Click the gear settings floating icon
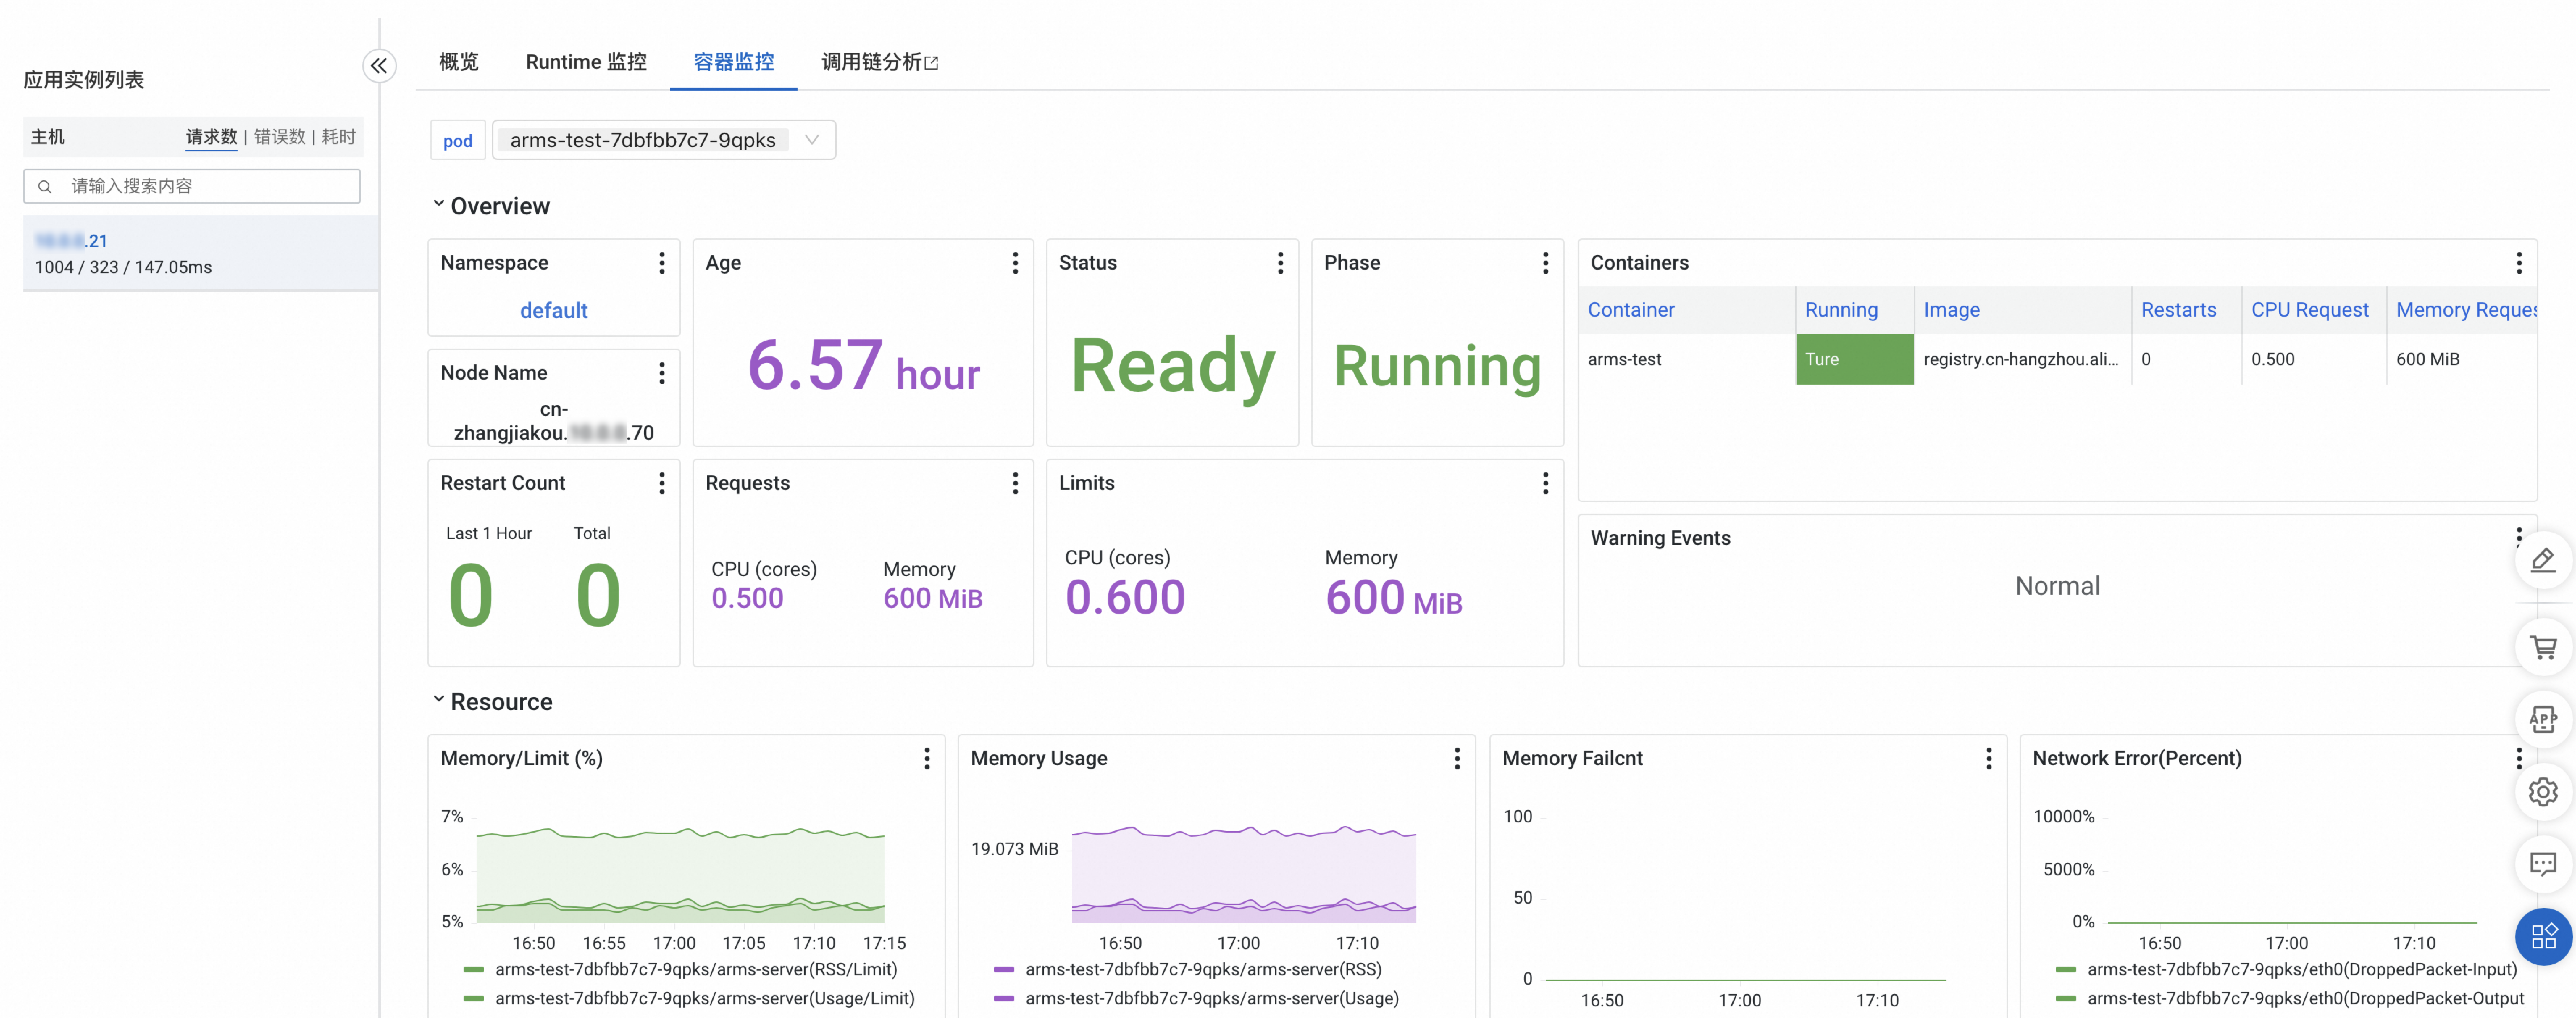The height and width of the screenshot is (1018, 2576). (x=2543, y=792)
